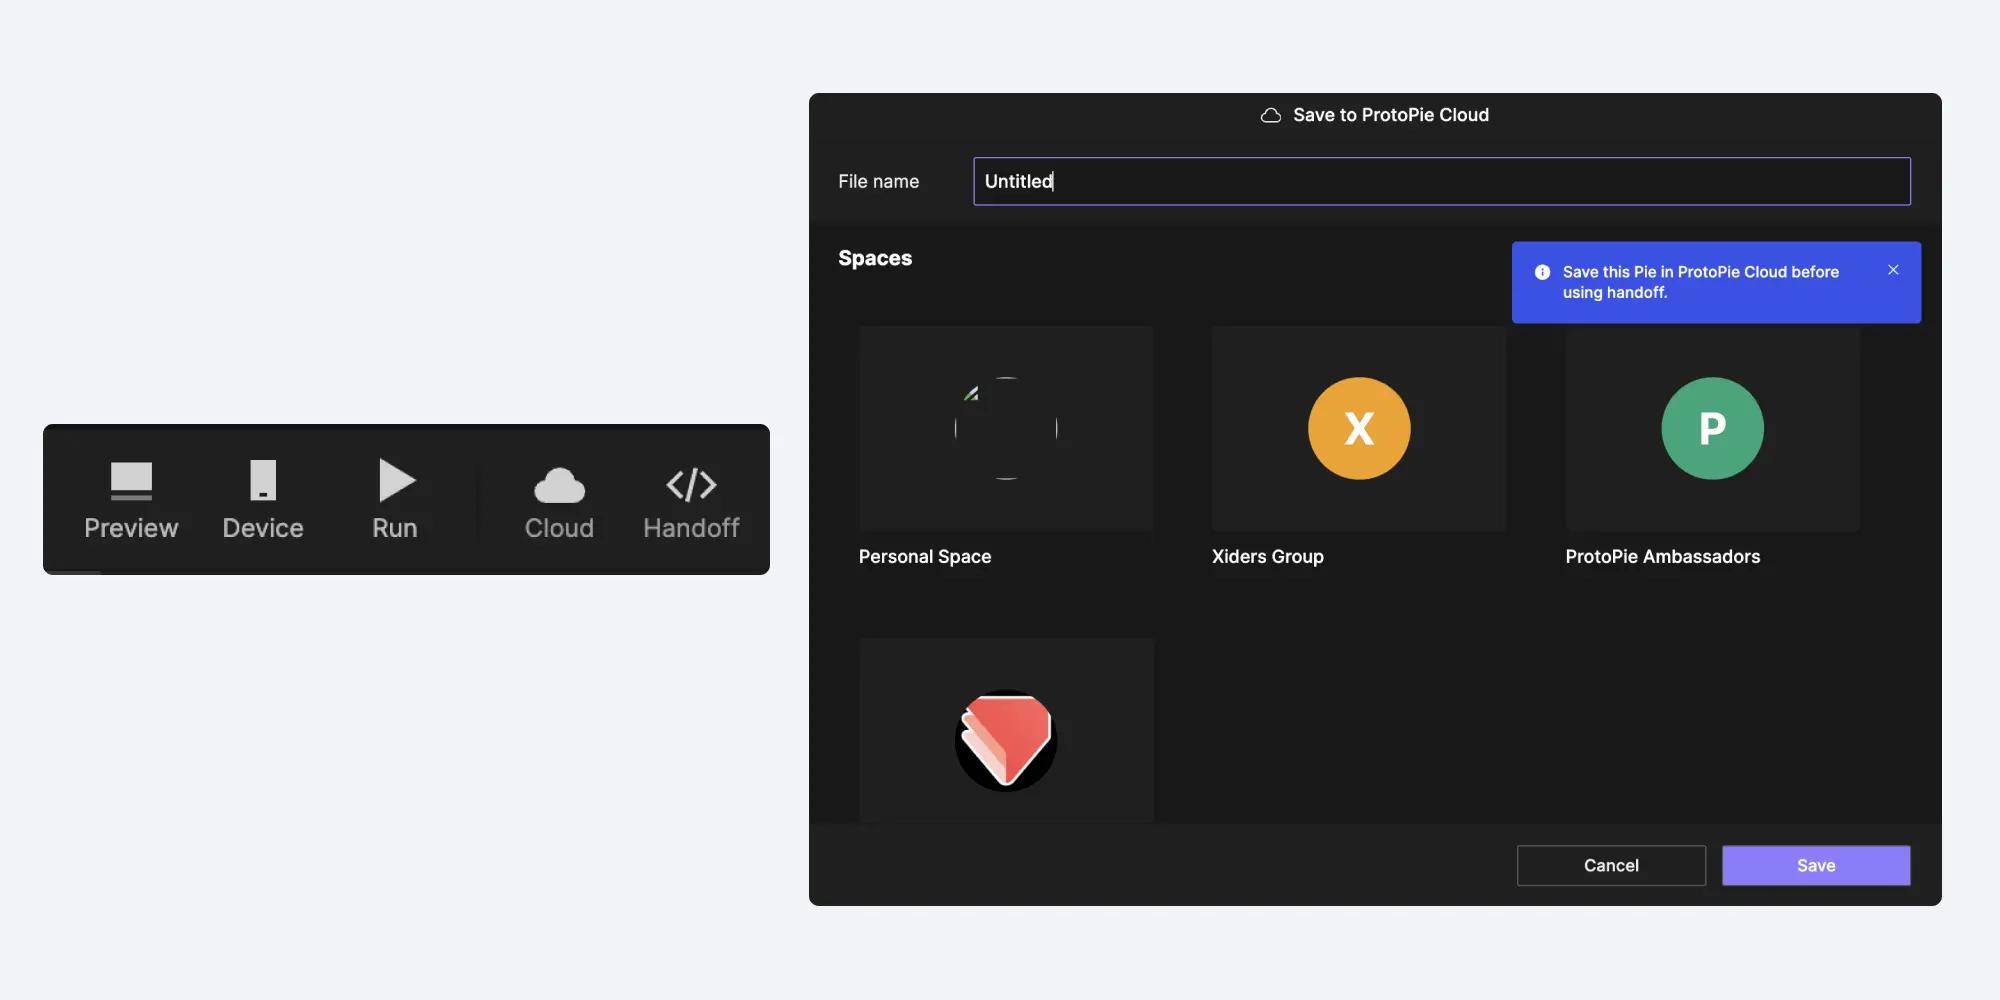
Task: Click the cloud icon in dialog title
Action: point(1270,115)
